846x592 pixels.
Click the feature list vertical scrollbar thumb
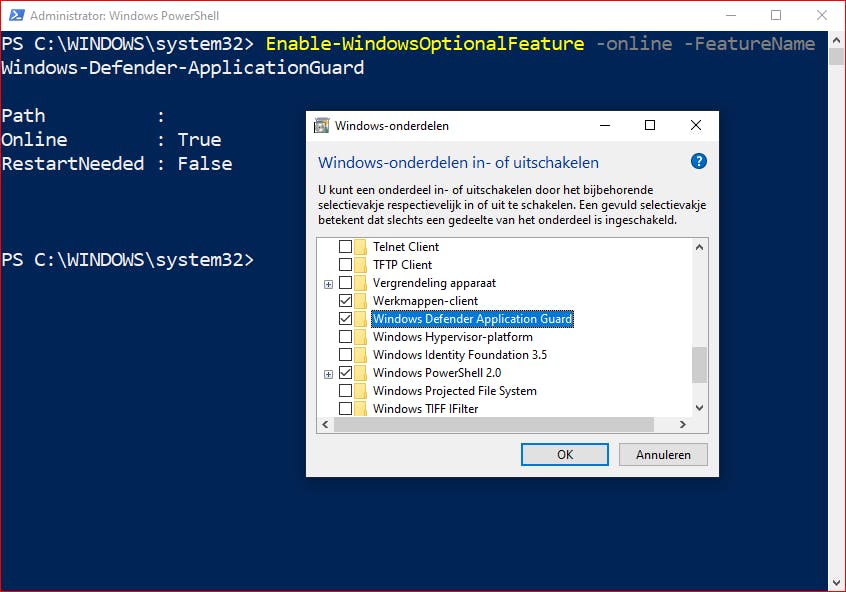pos(699,365)
